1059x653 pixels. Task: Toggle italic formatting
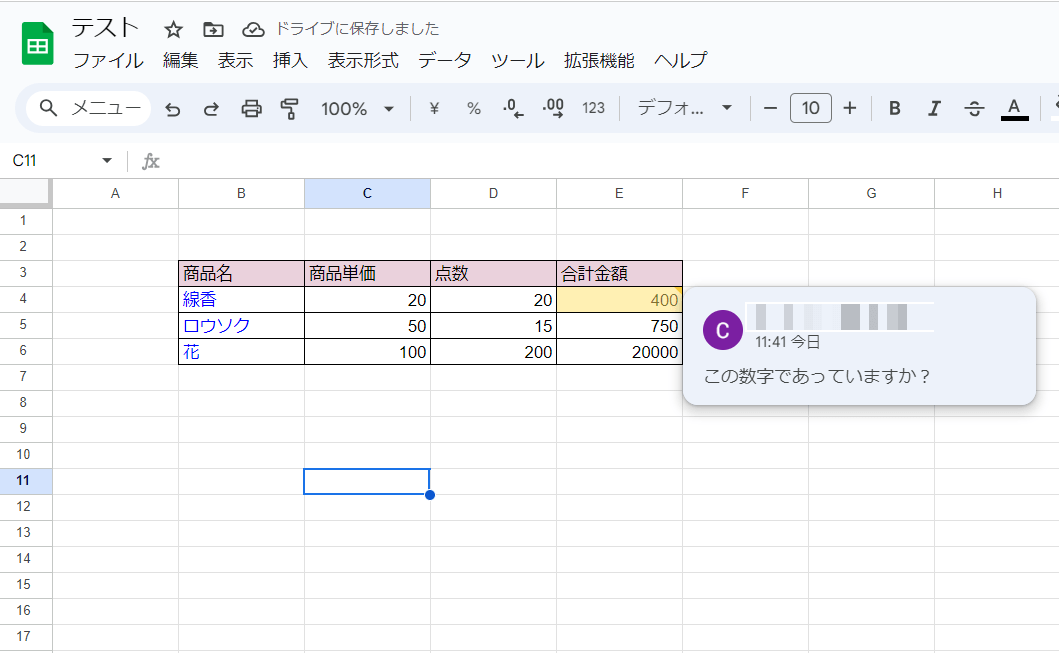(x=935, y=109)
